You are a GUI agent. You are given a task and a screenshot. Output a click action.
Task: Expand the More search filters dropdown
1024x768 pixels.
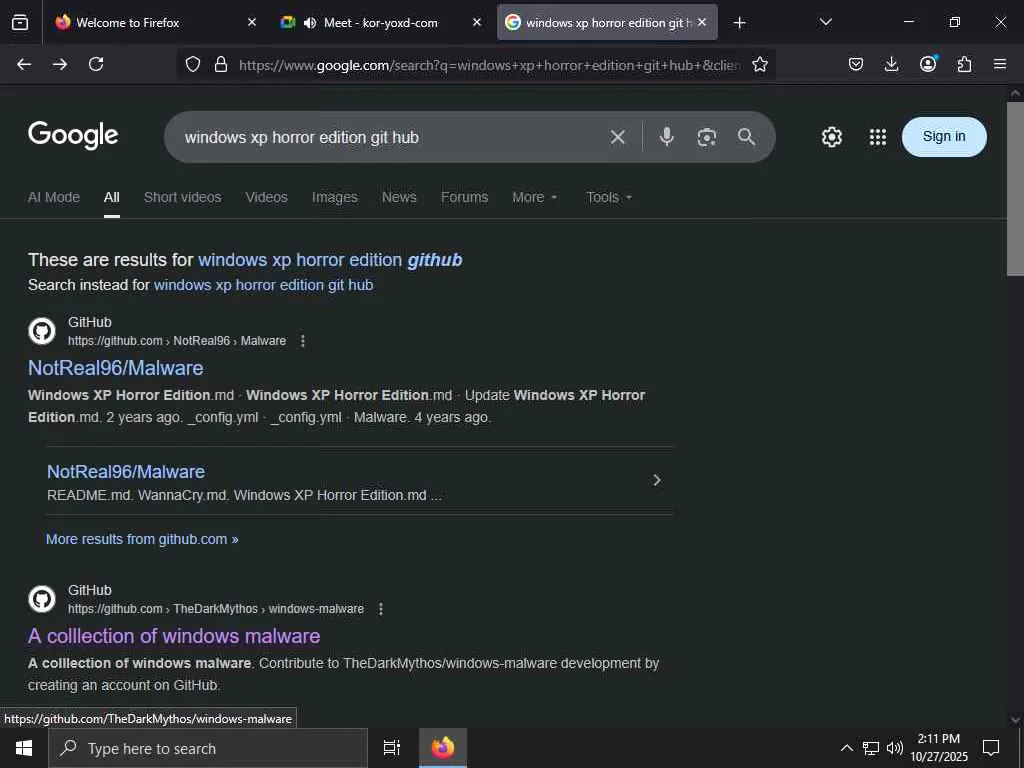(535, 197)
